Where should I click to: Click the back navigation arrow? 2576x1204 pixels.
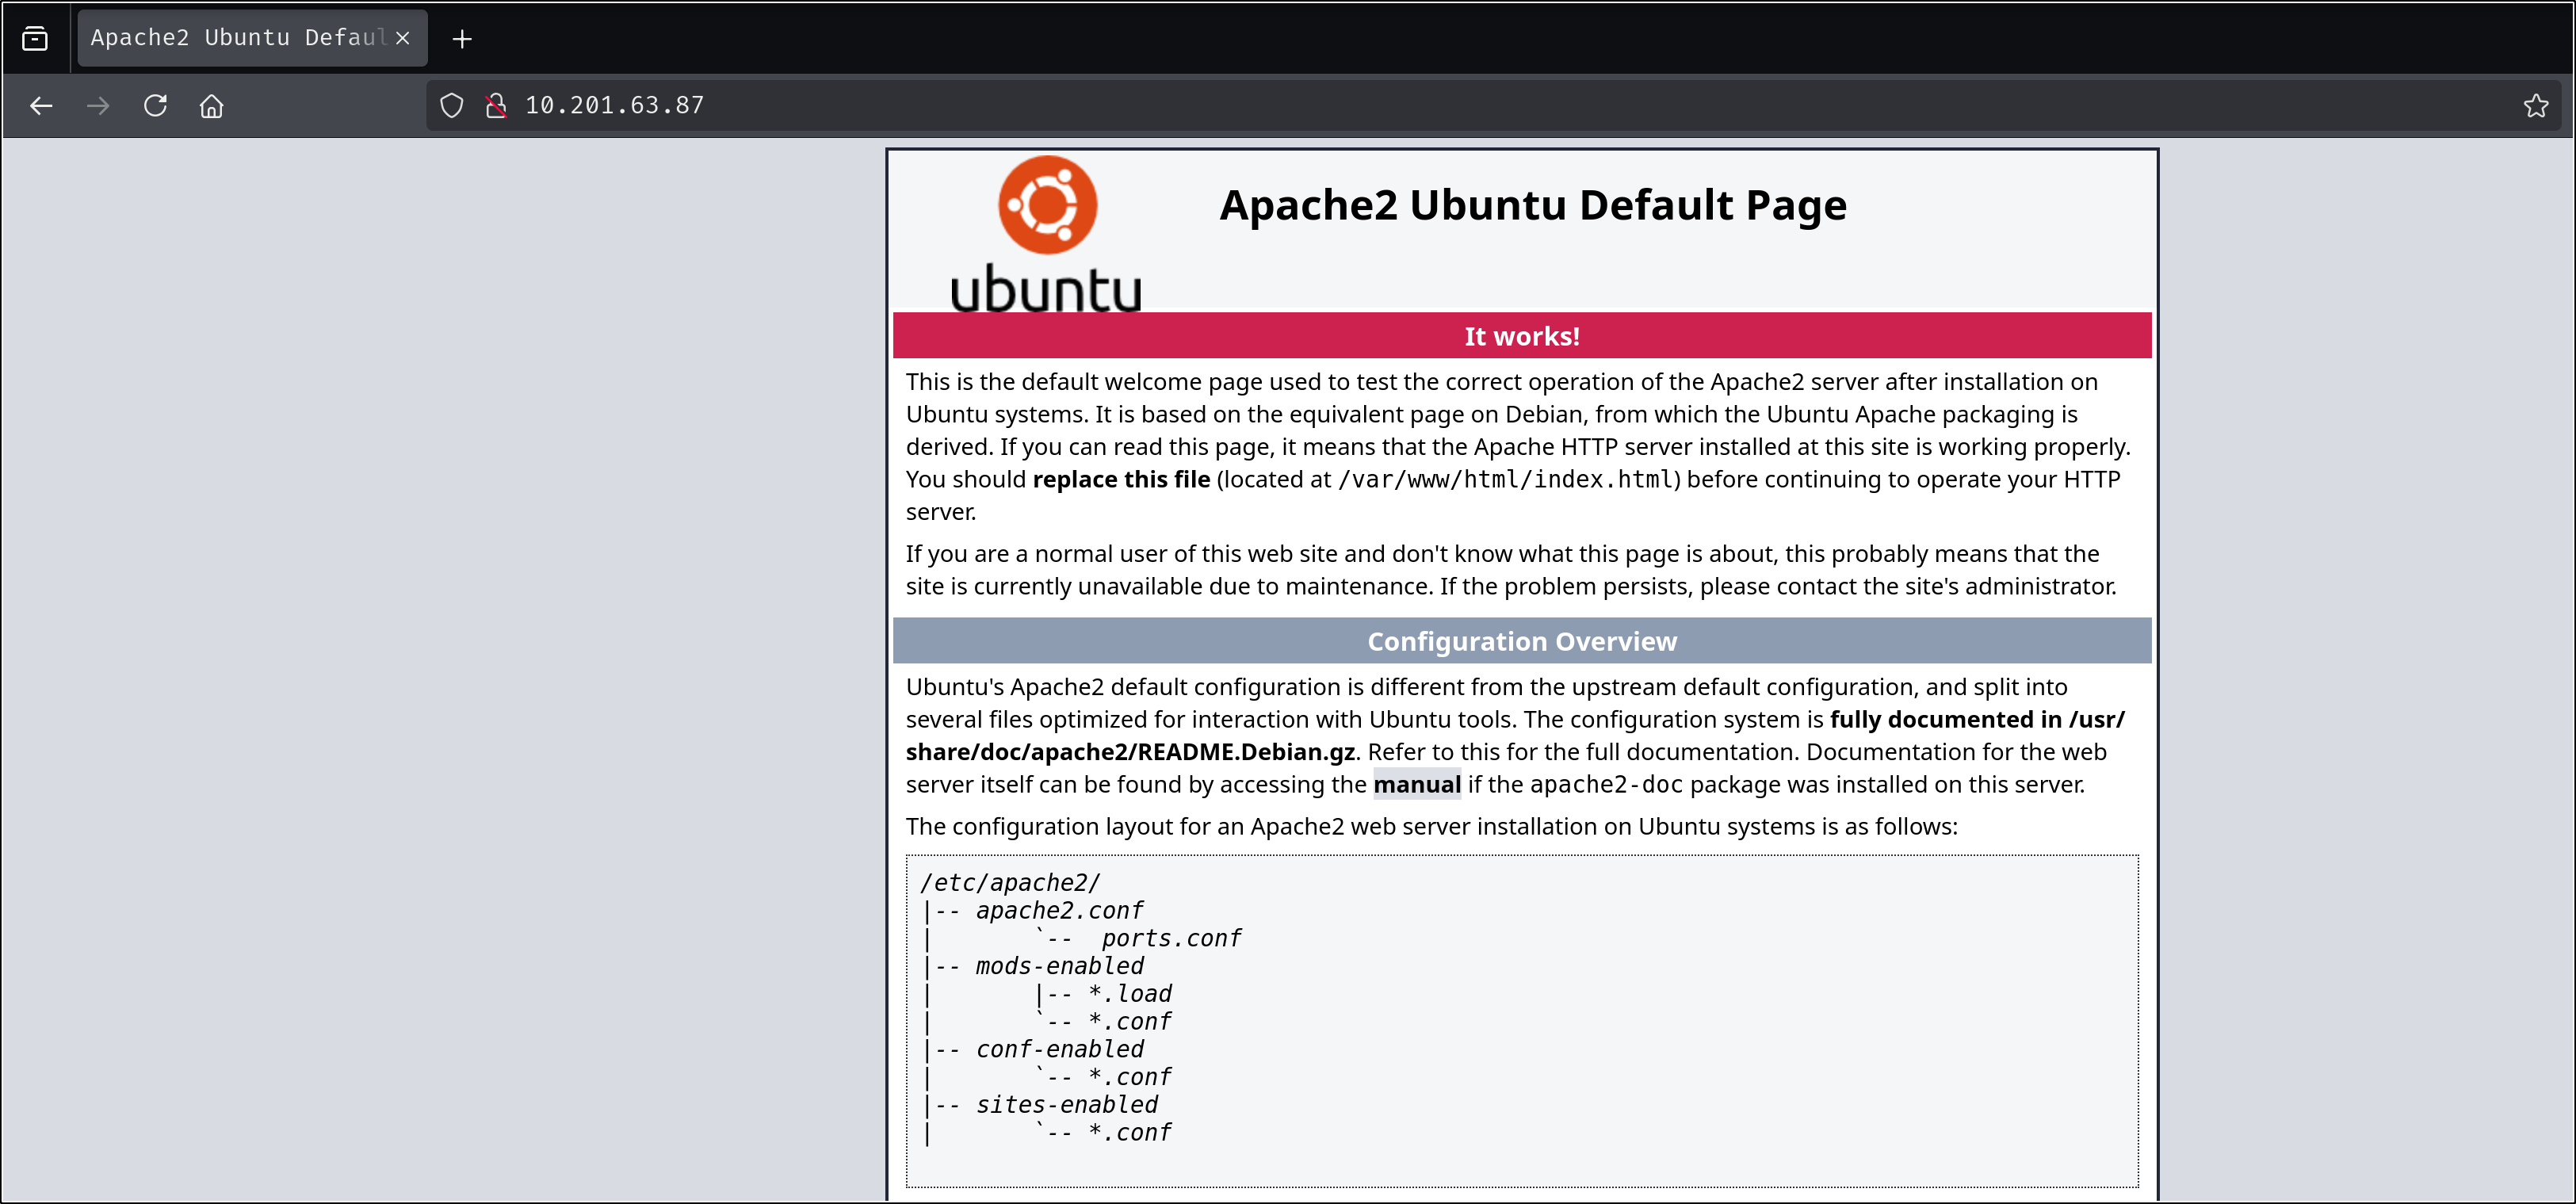pyautogui.click(x=41, y=106)
